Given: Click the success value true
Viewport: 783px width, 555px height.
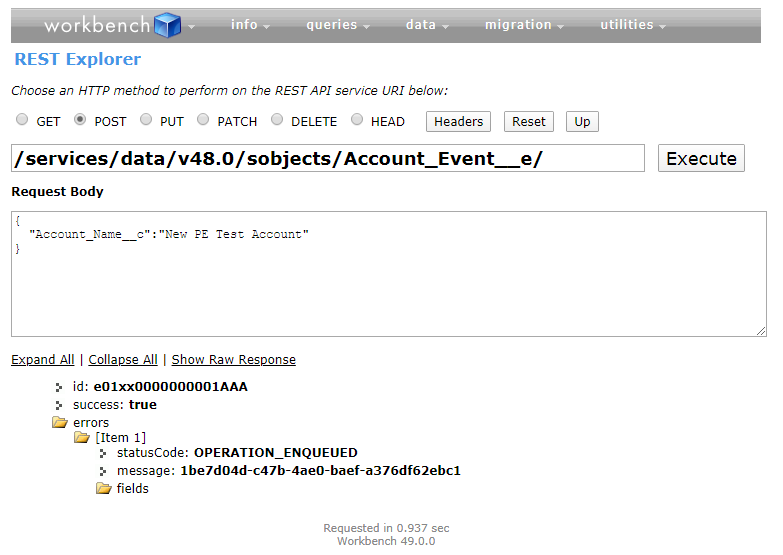Looking at the screenshot, I should coord(143,405).
